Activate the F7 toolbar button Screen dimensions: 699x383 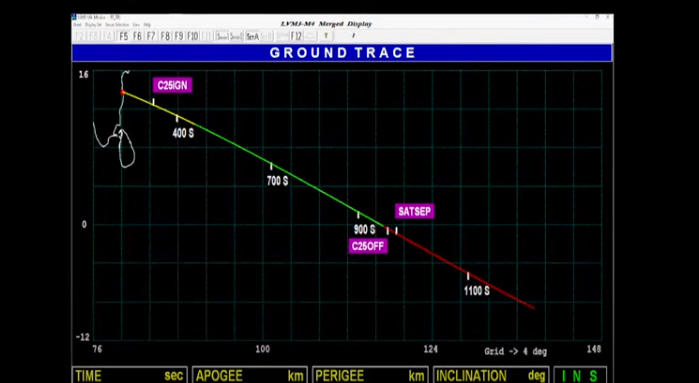click(x=151, y=36)
